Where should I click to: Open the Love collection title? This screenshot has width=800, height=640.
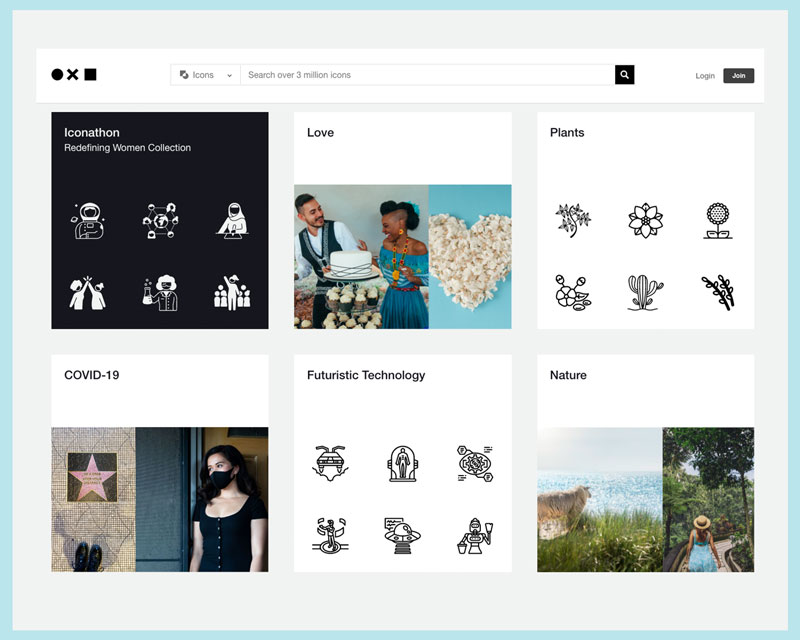(x=320, y=133)
